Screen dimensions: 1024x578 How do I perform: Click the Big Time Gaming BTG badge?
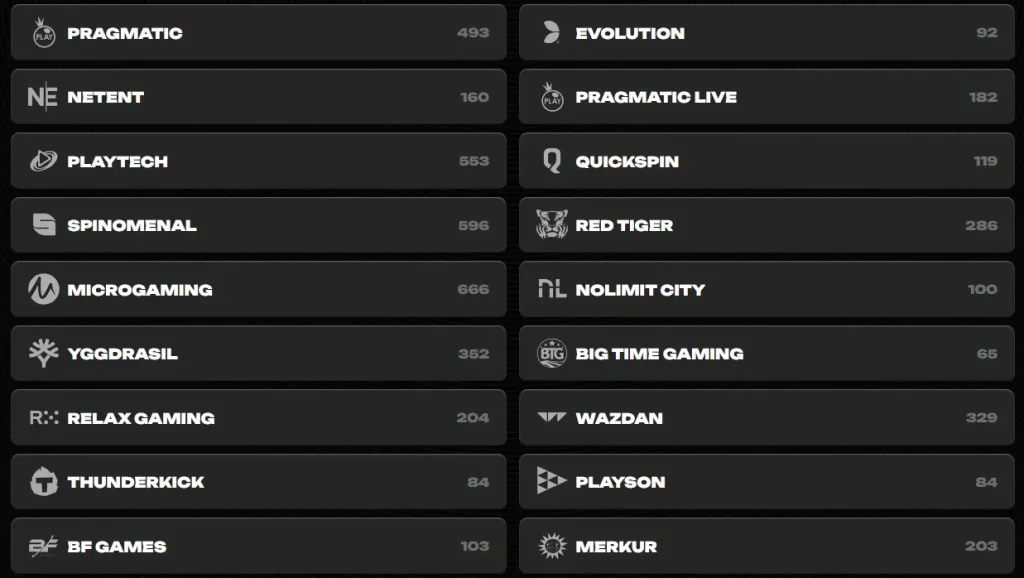552,353
